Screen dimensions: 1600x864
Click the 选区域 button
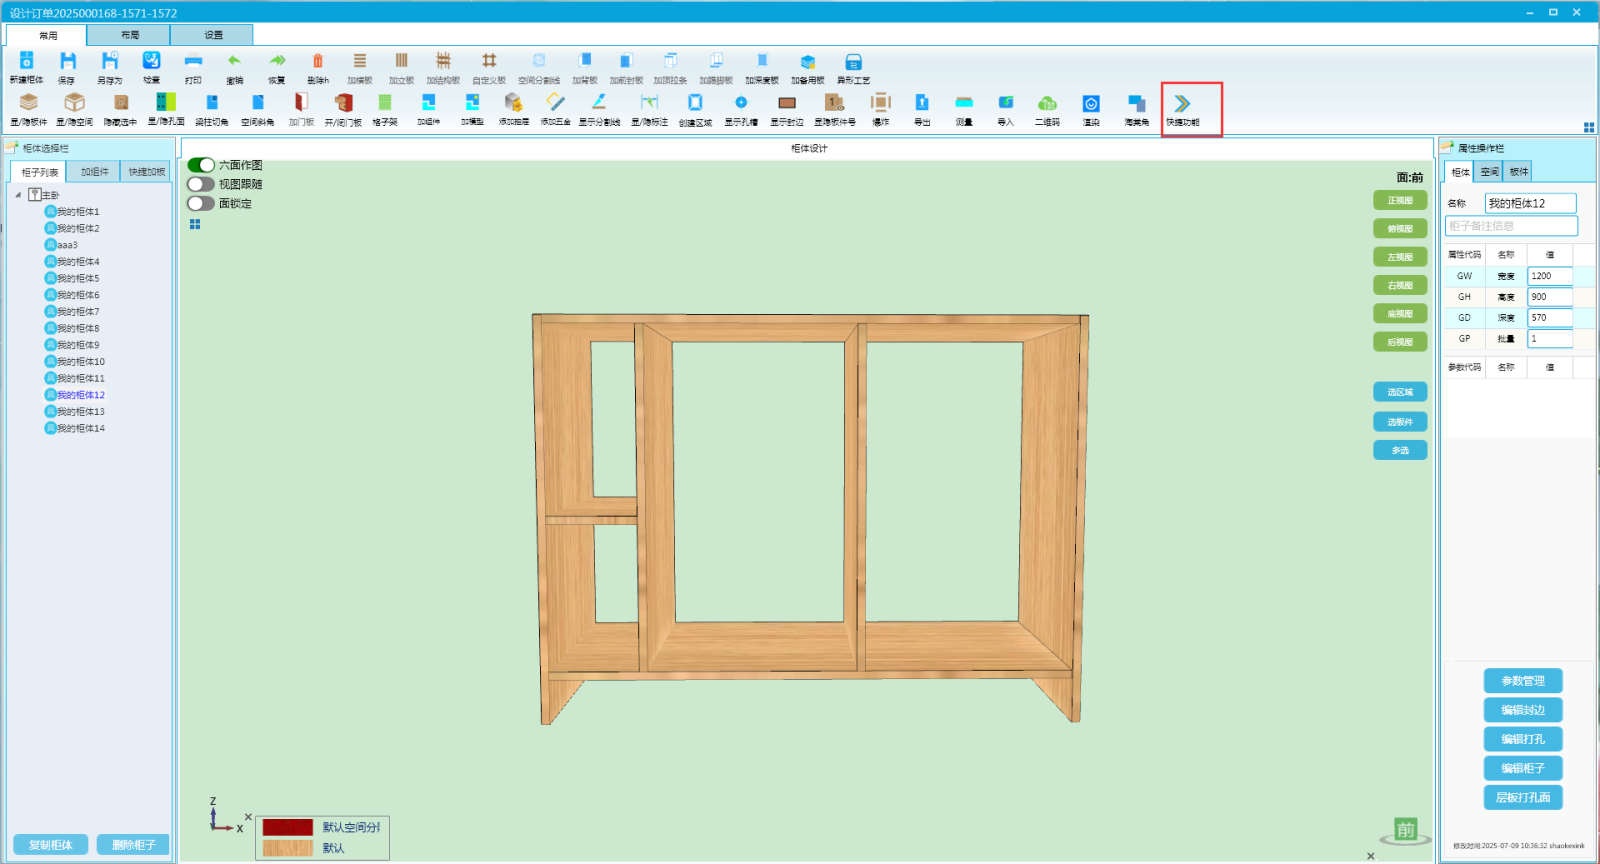click(x=1400, y=392)
